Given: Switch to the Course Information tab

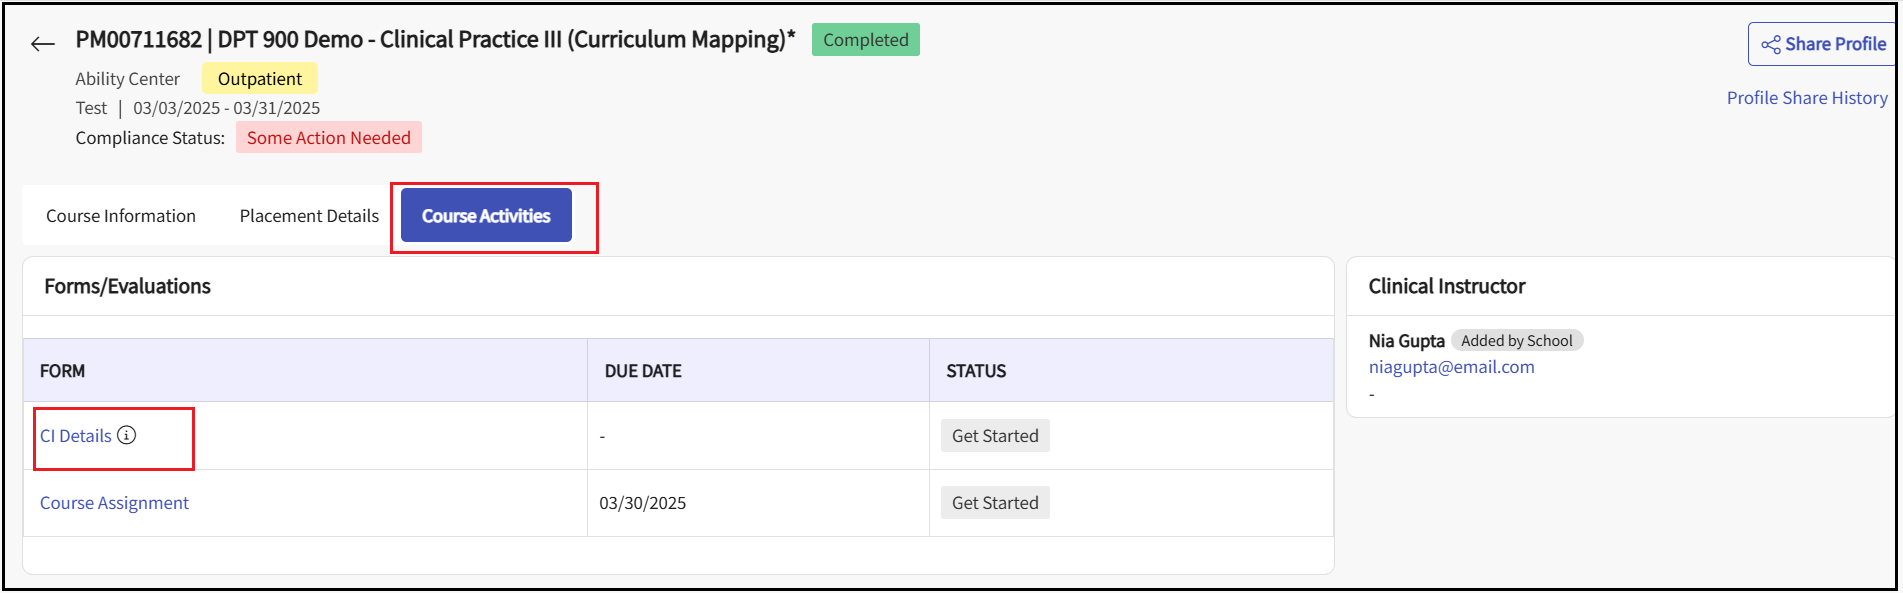Looking at the screenshot, I should 121,216.
